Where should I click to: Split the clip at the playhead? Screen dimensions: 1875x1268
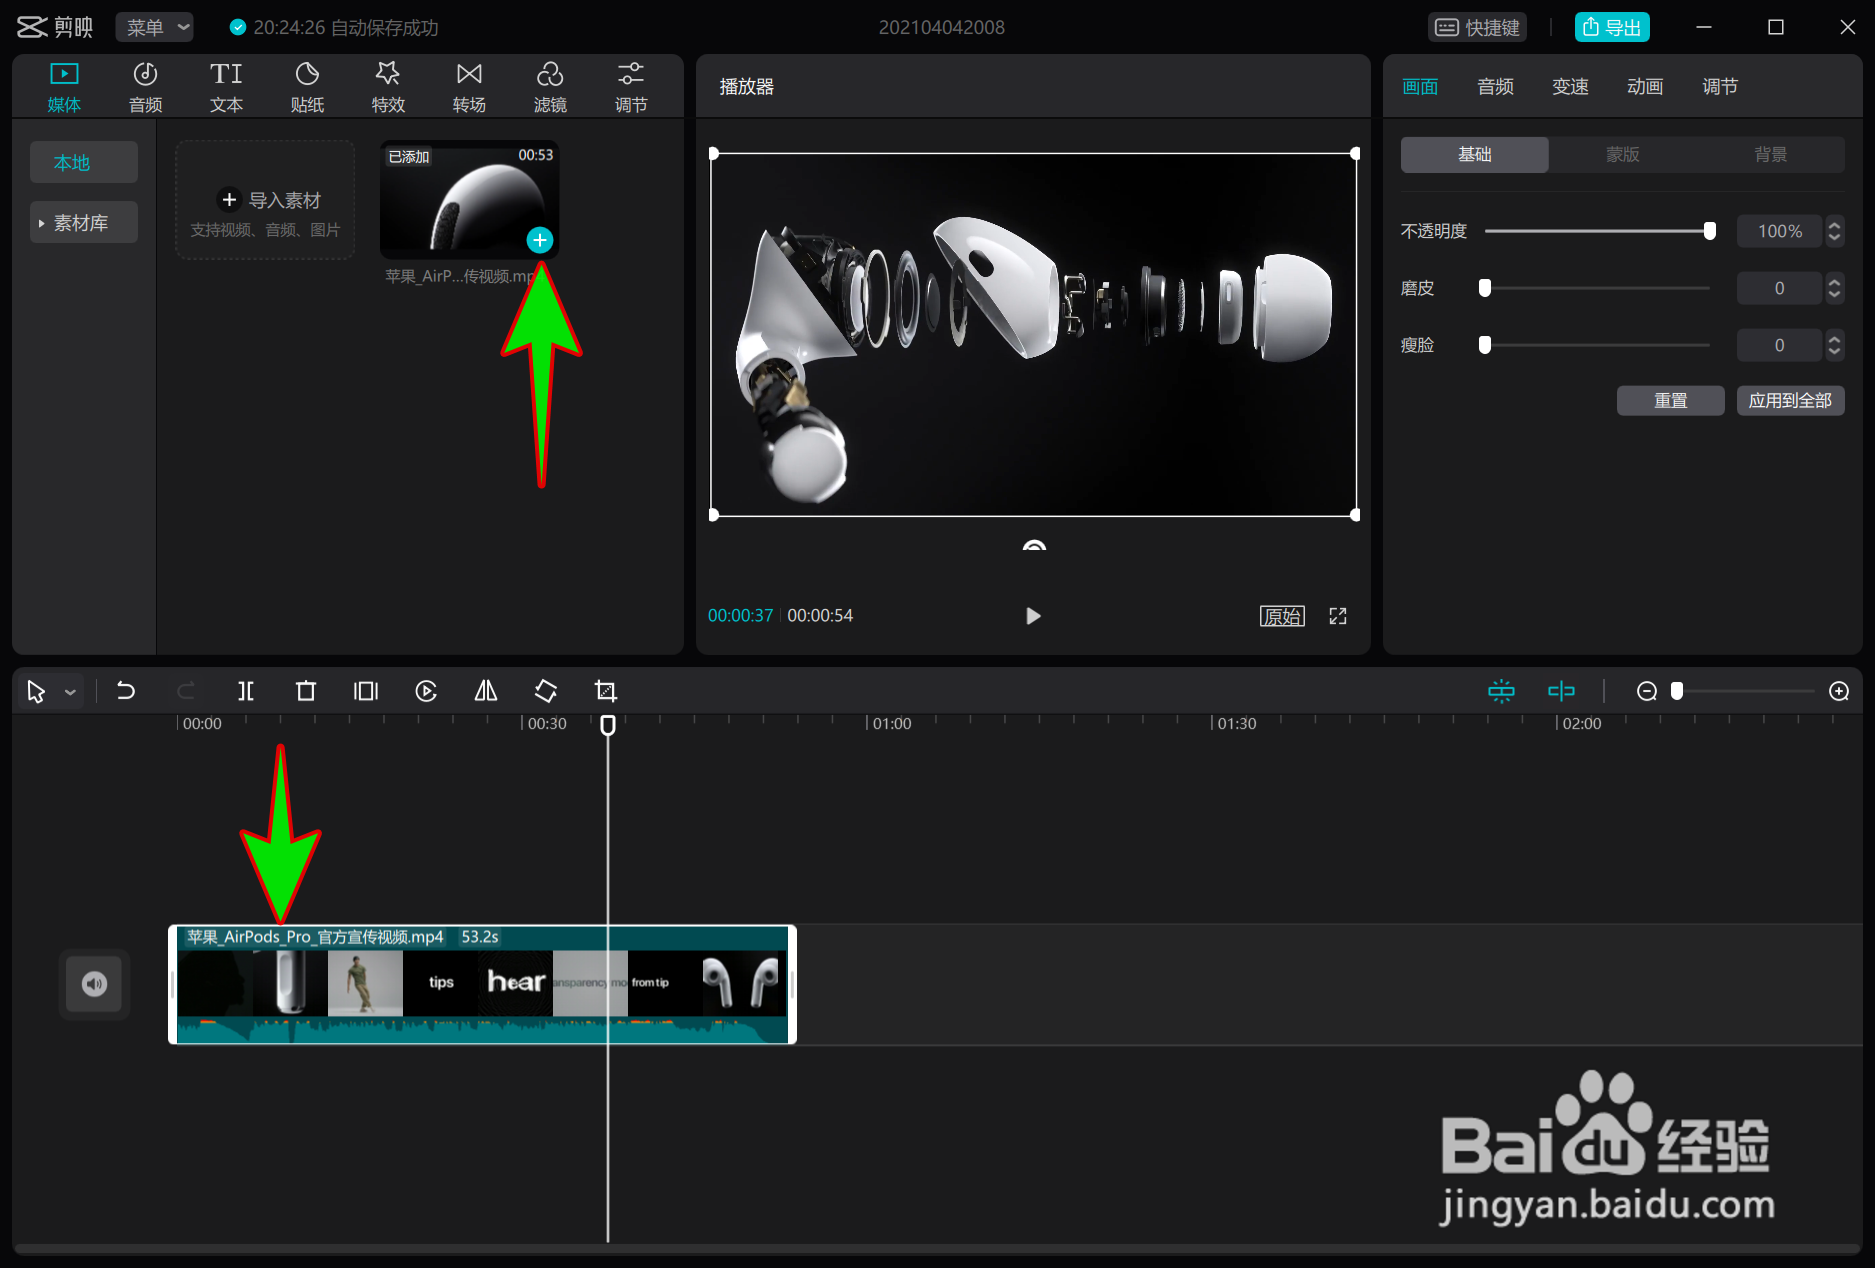(x=246, y=691)
